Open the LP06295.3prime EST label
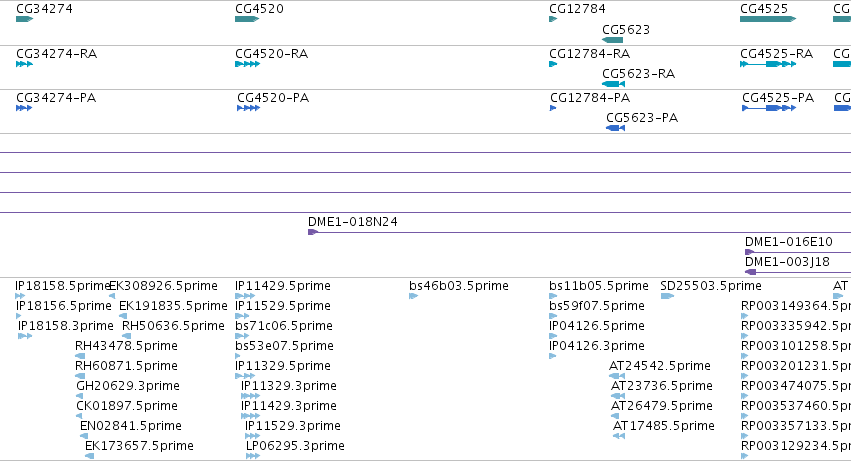Viewport: 851px width, 461px height. [295, 446]
